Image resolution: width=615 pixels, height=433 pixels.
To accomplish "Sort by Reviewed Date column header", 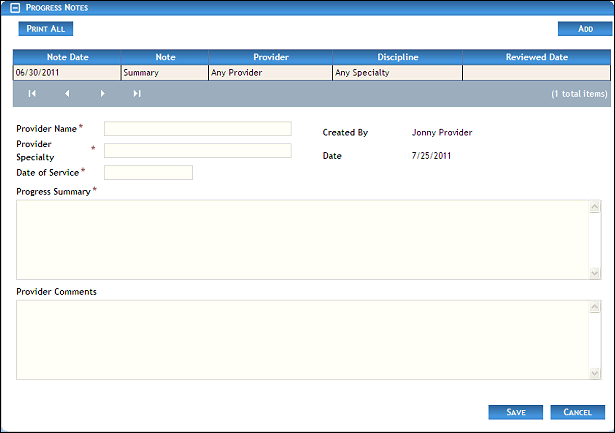I will click(537, 57).
